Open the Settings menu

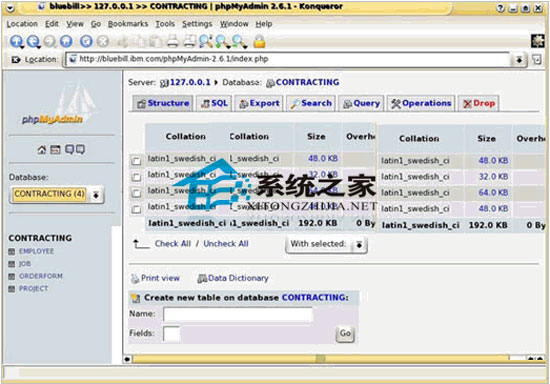click(x=197, y=24)
